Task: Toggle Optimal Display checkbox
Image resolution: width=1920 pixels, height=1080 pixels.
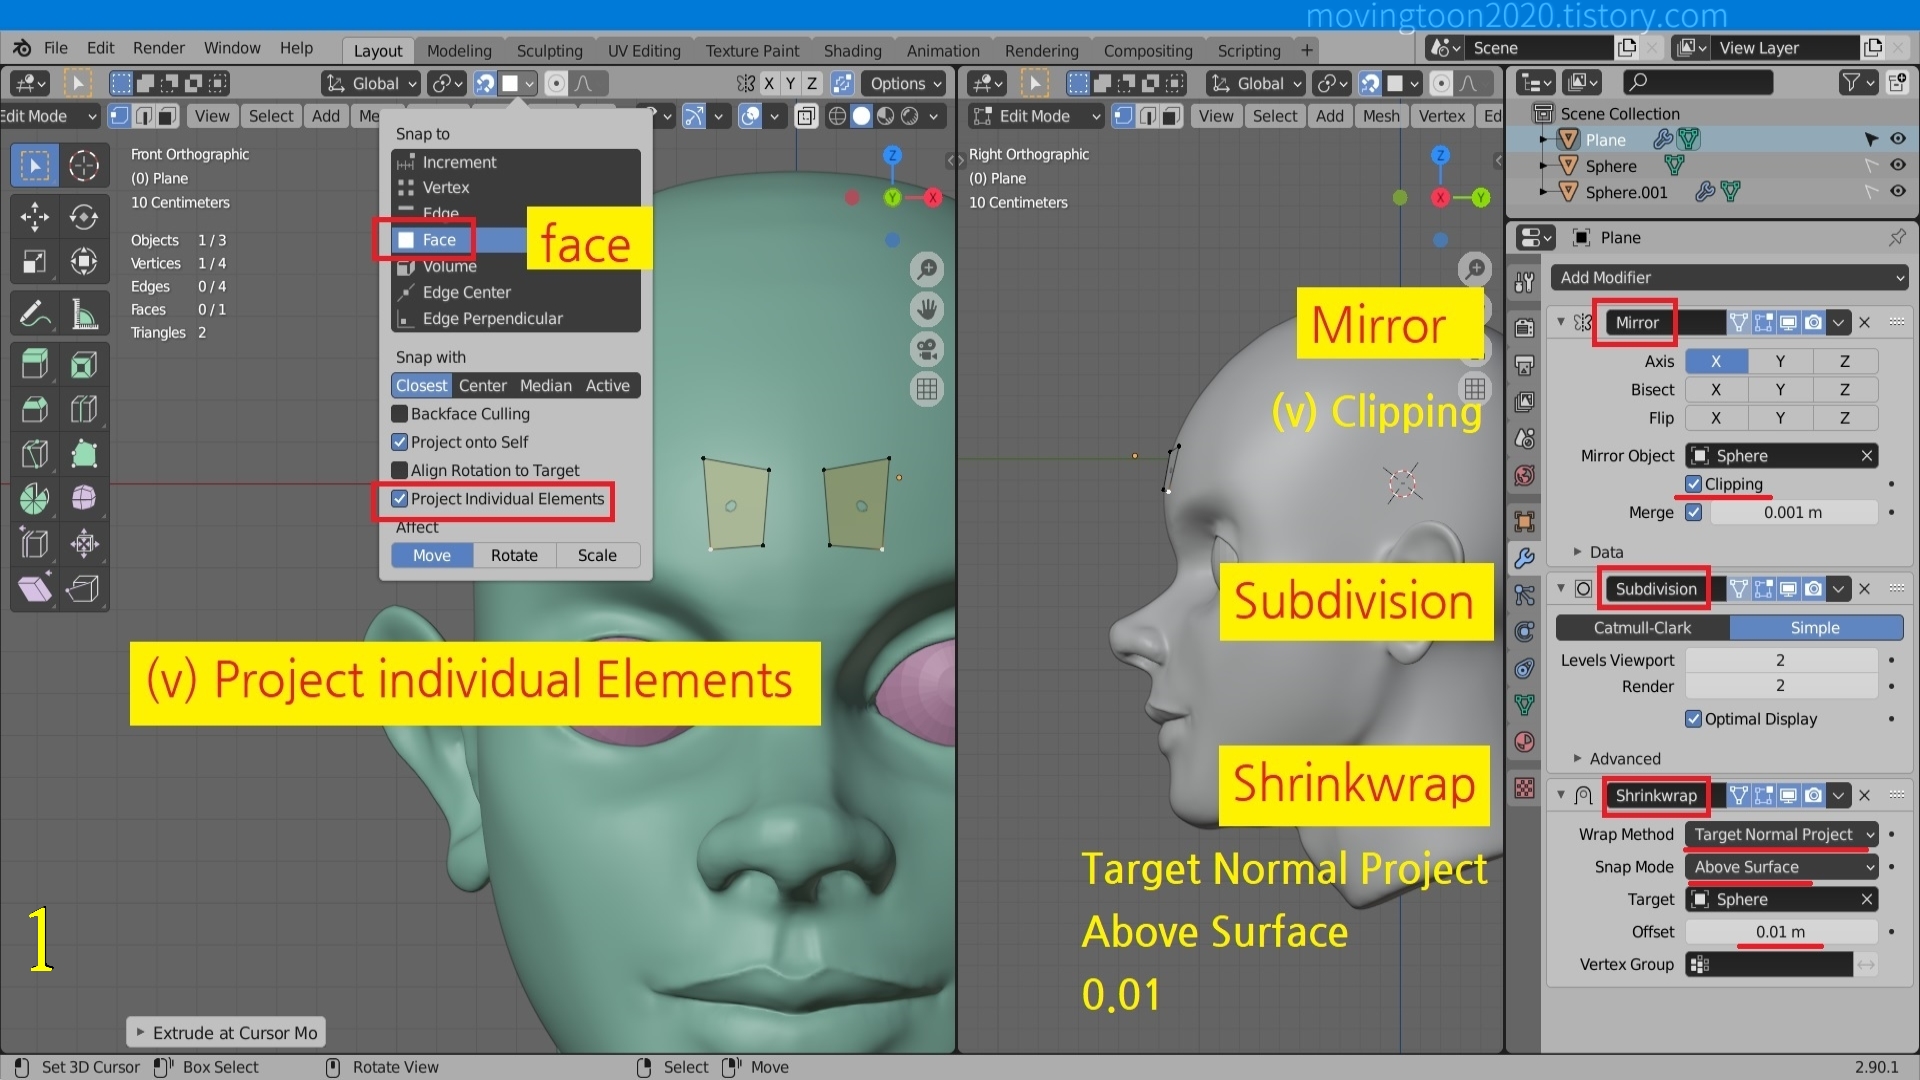Action: click(1693, 719)
